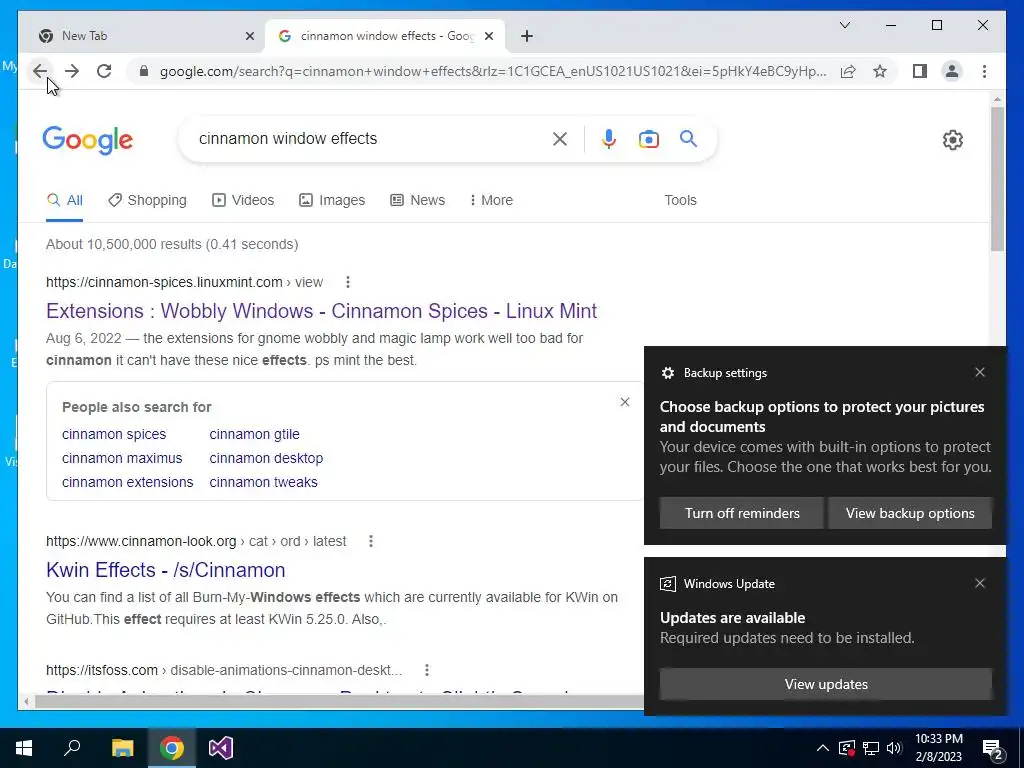Click Turn off reminders button
Viewport: 1024px width, 768px height.
[742, 513]
